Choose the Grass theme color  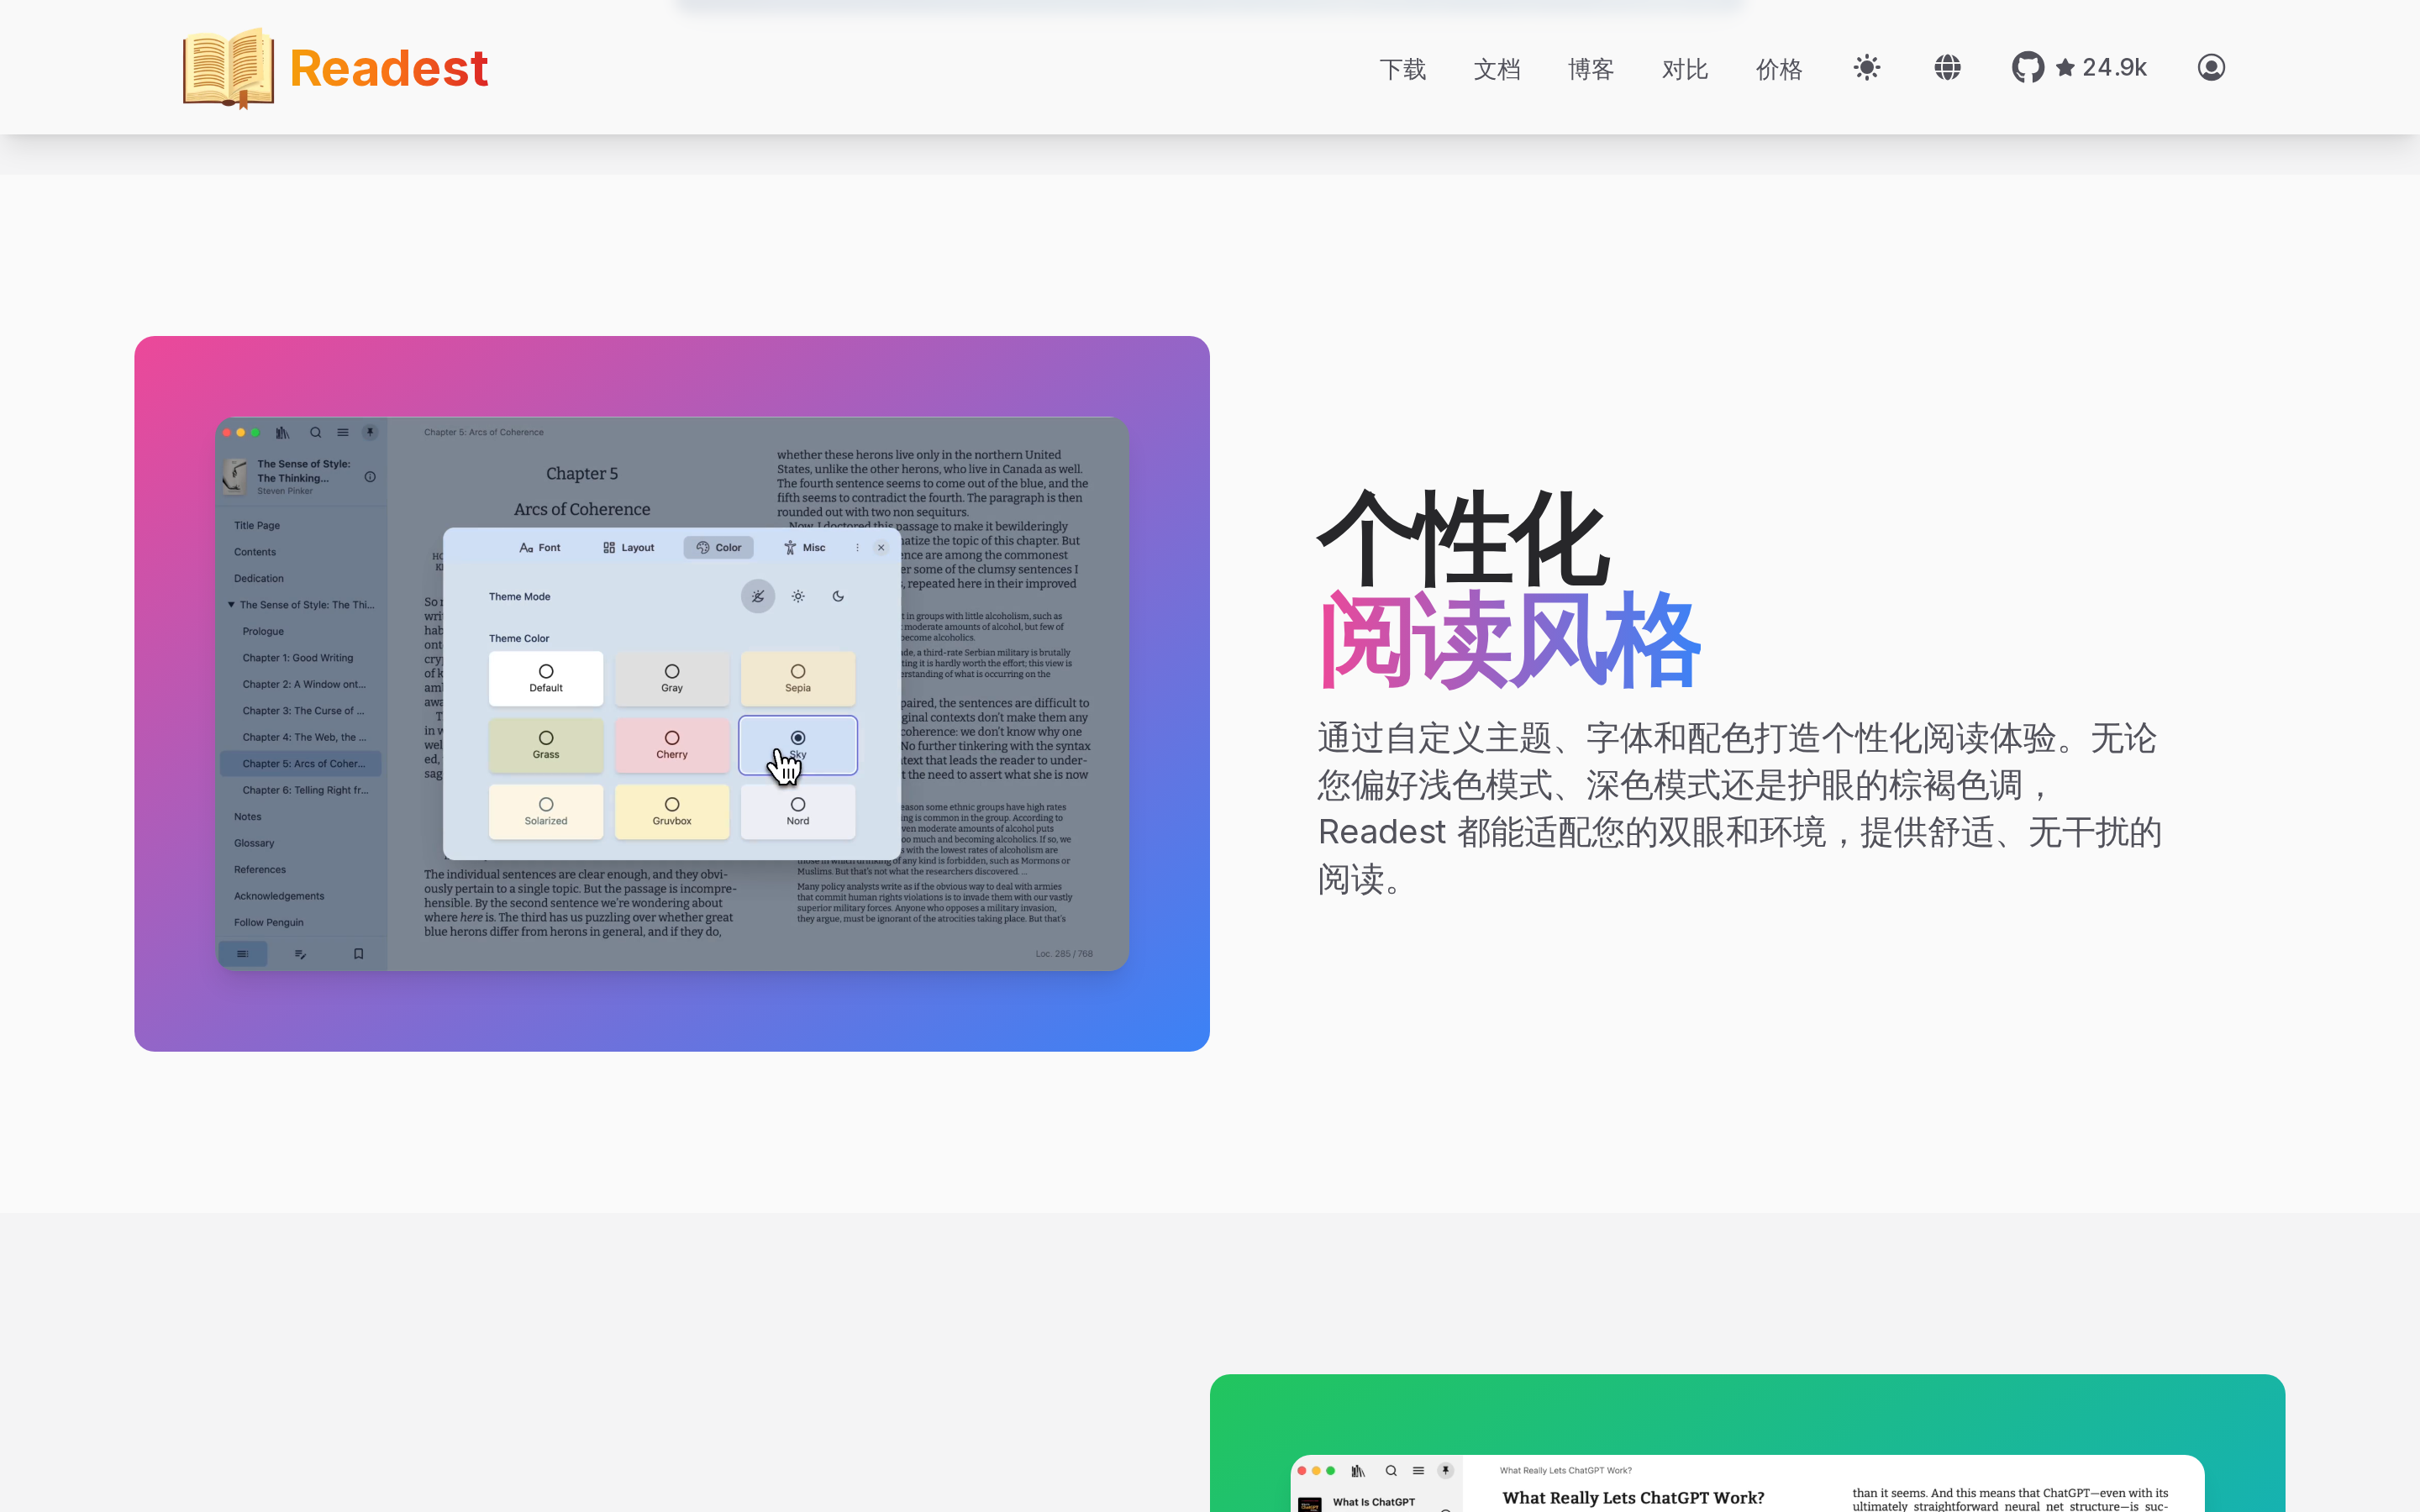546,745
